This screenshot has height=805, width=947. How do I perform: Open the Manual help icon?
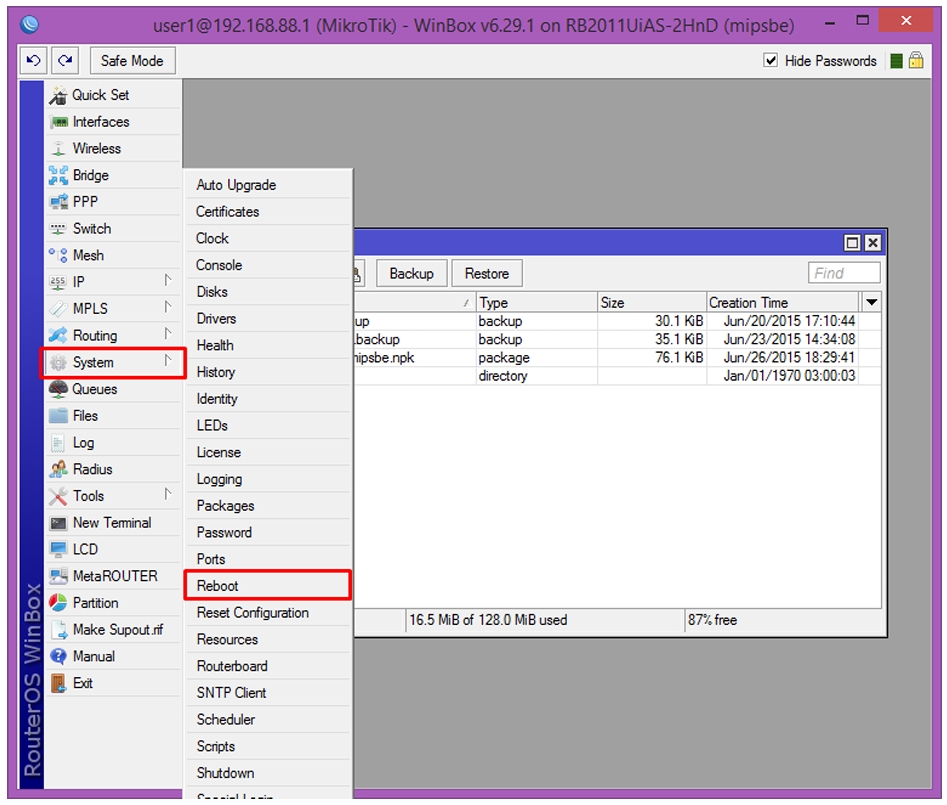(59, 656)
